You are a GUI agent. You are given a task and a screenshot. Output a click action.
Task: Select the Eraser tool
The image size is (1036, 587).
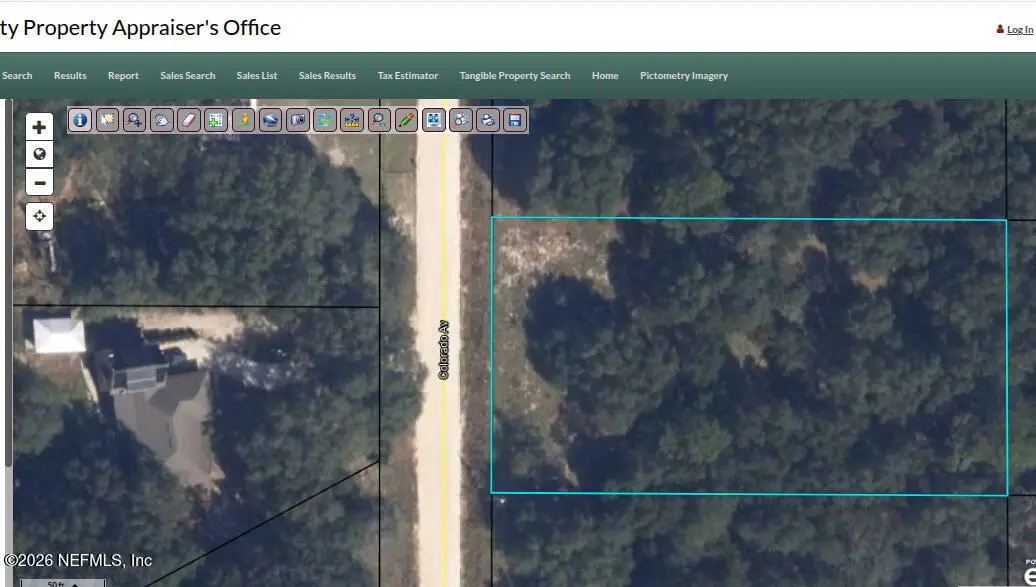click(189, 119)
